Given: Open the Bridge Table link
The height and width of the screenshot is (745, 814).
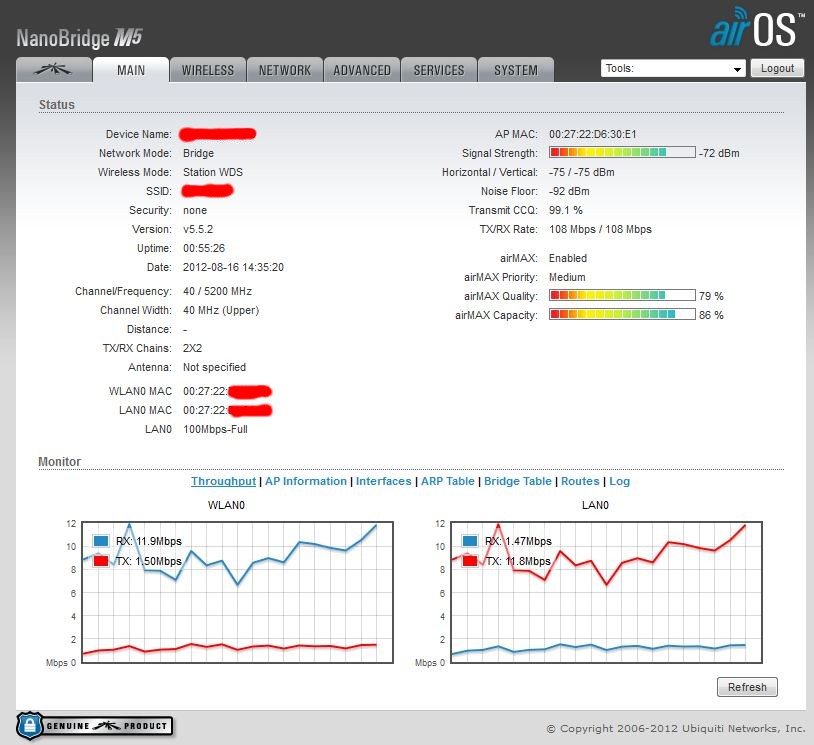Looking at the screenshot, I should [x=518, y=481].
